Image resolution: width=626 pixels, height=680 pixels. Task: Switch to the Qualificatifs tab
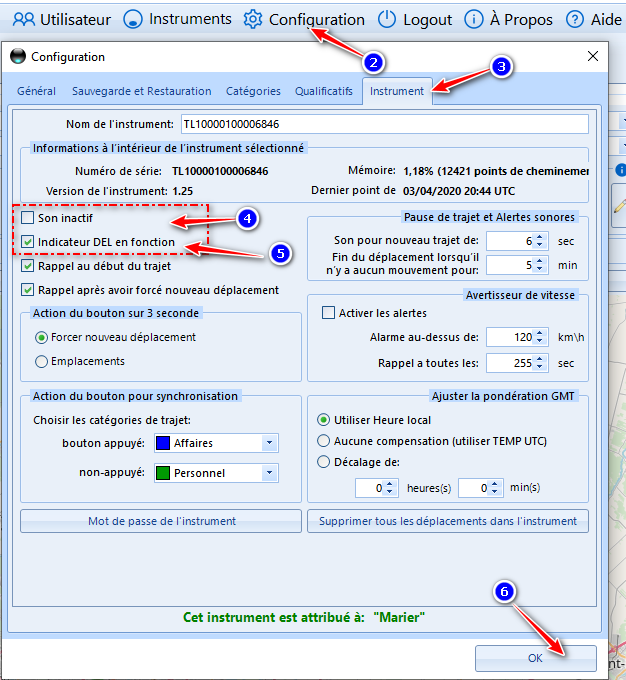pos(324,91)
